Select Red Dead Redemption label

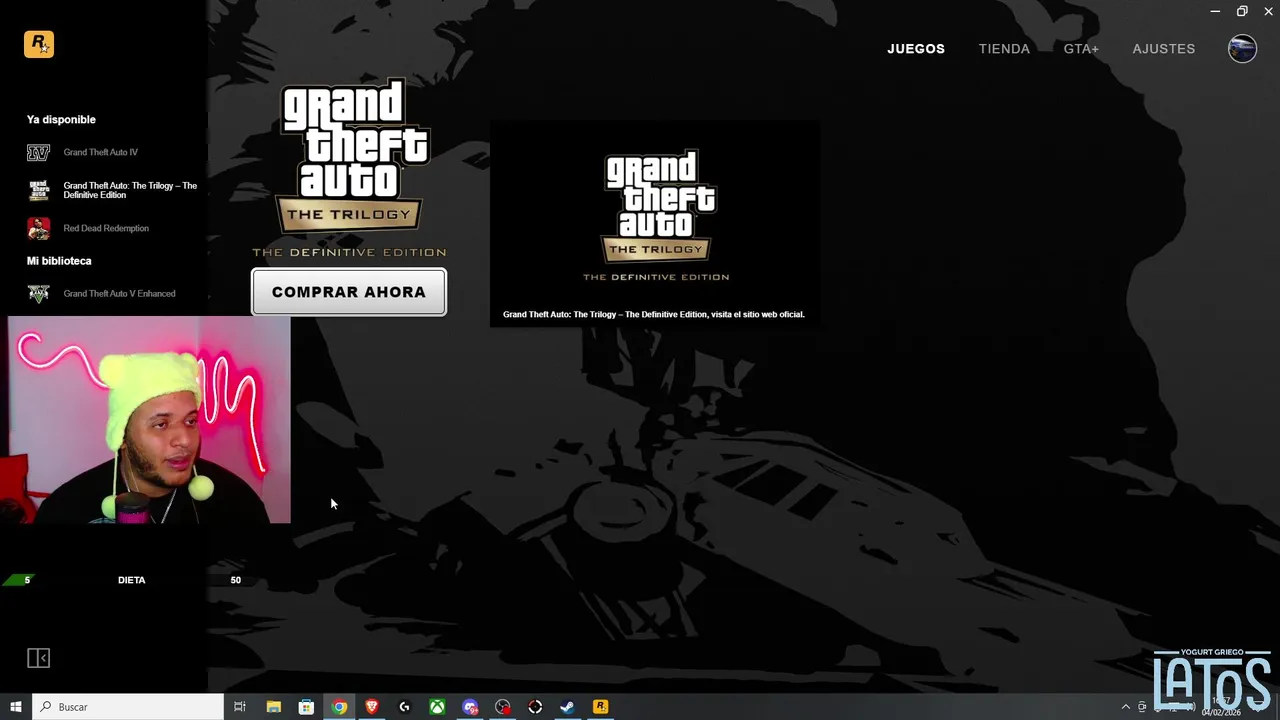(x=106, y=228)
